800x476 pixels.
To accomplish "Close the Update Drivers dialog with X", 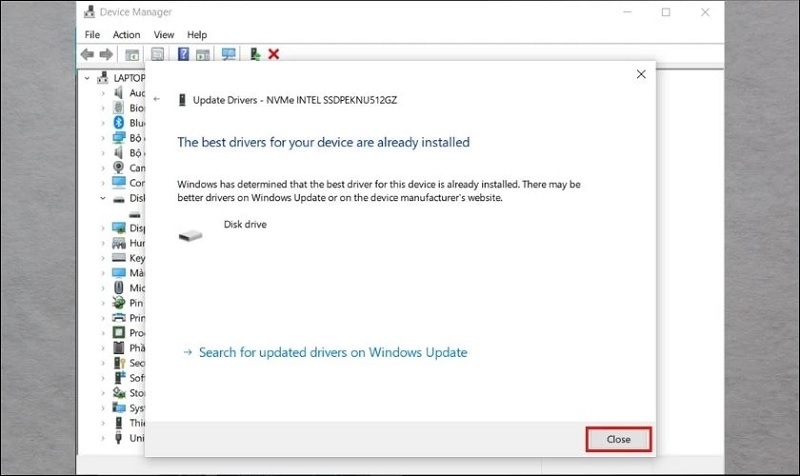I will [x=640, y=74].
